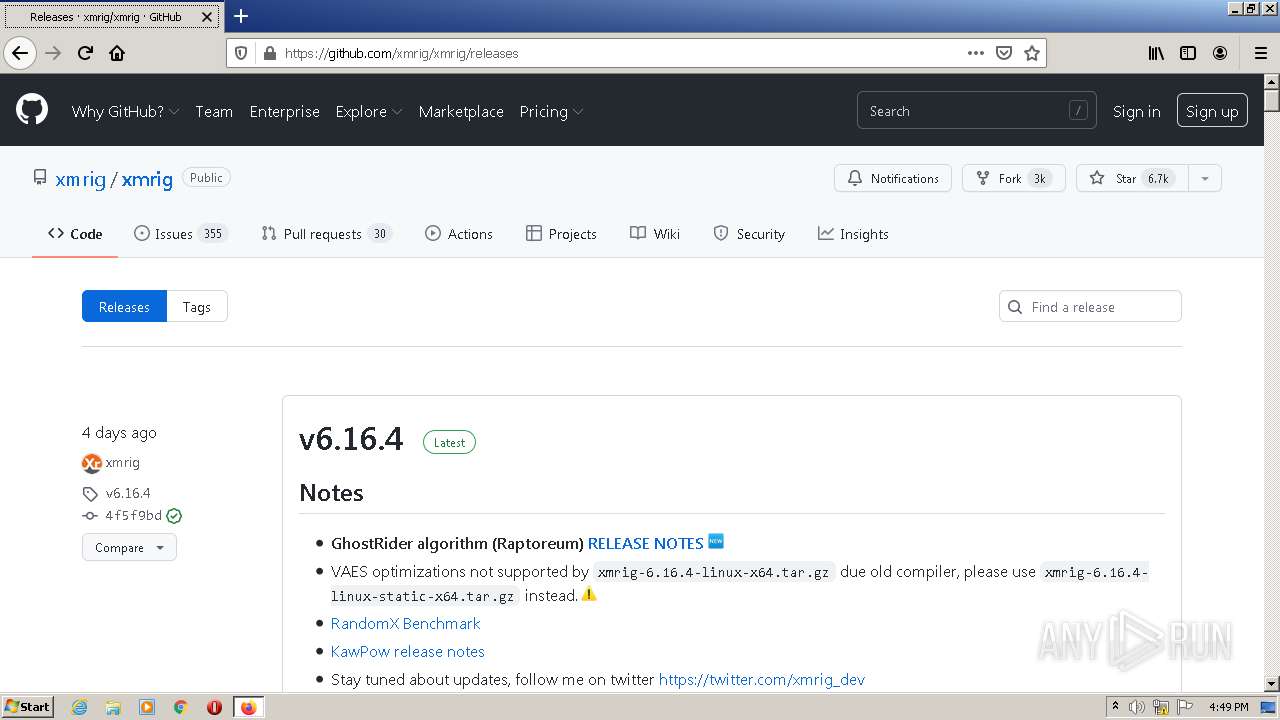Open the Security tab
The image size is (1280, 720).
749,234
